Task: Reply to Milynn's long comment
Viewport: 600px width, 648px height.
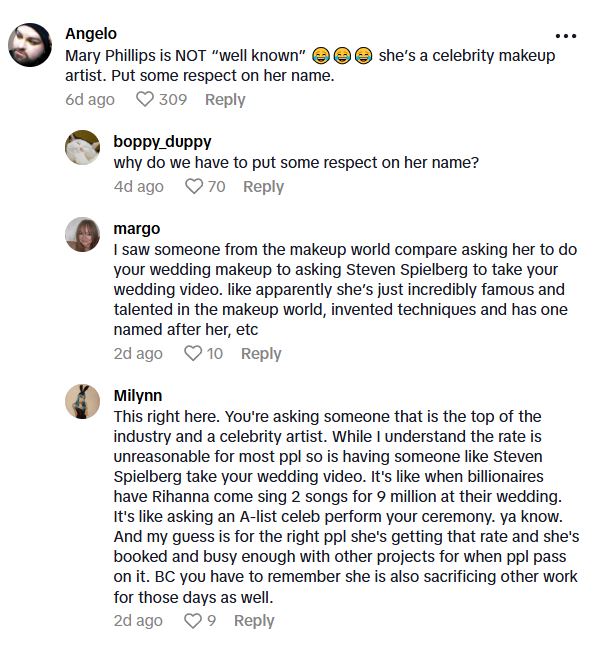Action: coord(254,621)
